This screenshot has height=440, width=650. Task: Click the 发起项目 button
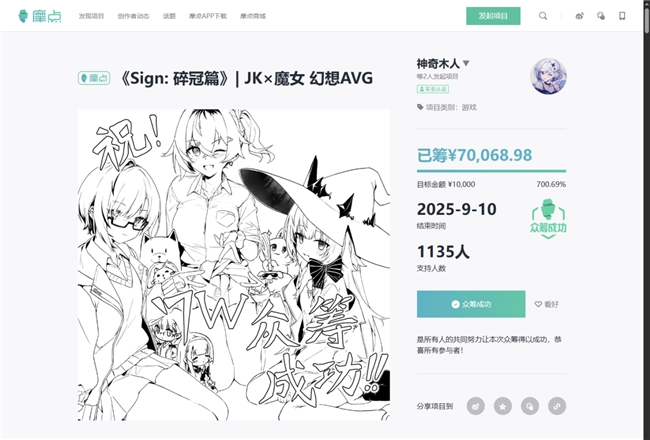(493, 16)
